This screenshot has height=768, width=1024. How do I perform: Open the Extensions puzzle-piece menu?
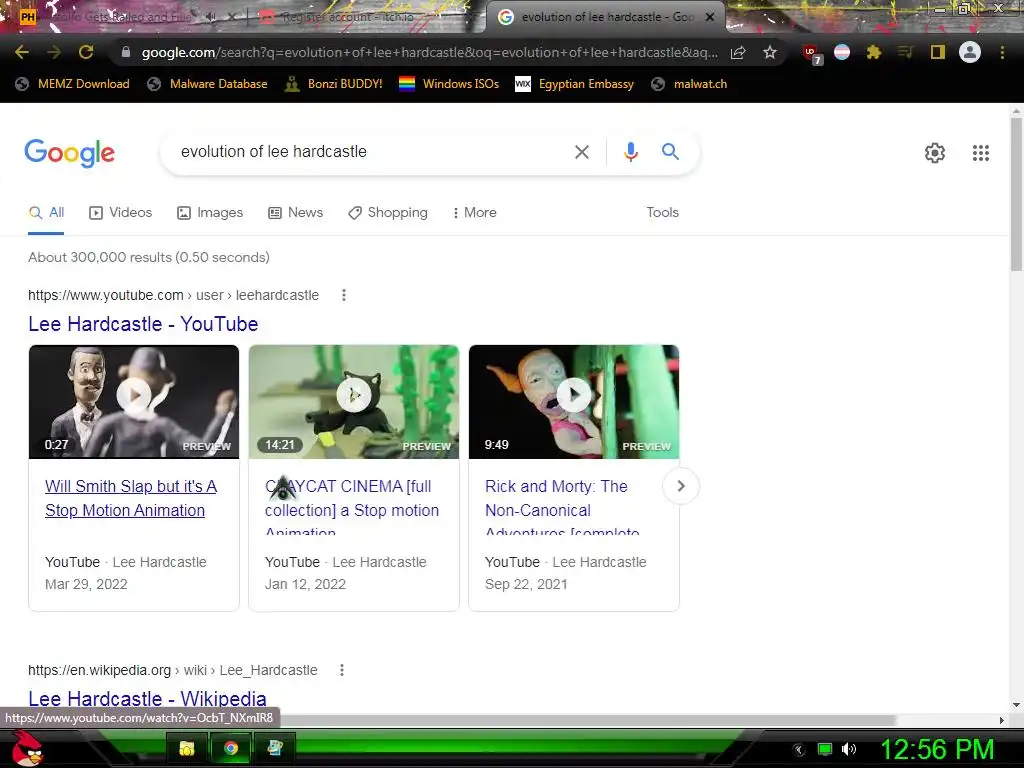874,52
